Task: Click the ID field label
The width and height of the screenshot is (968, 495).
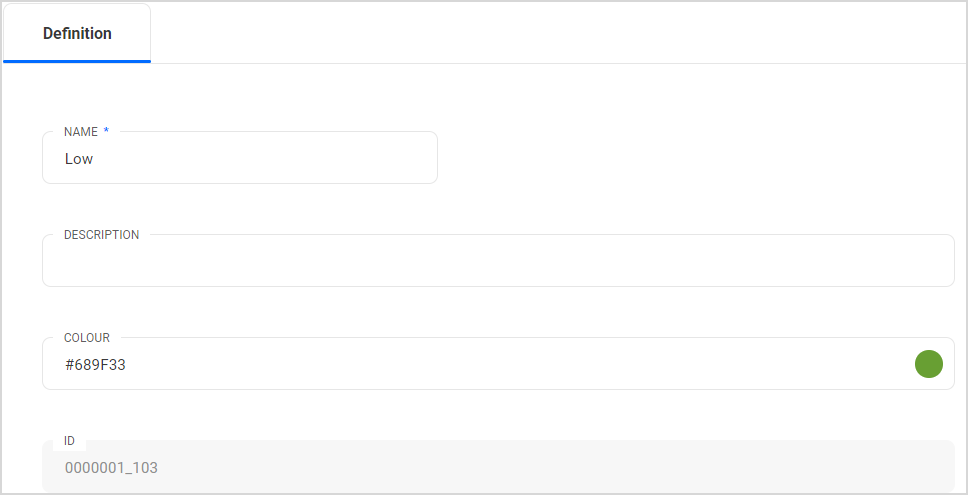Action: tap(70, 441)
